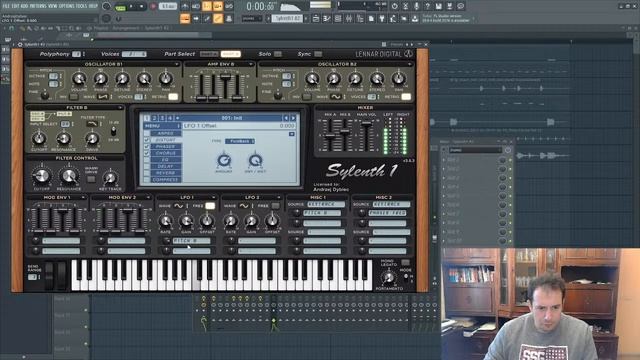Viewport: 640px width, 360px height.
Task: Select DELAY effect page label
Action: [165, 167]
